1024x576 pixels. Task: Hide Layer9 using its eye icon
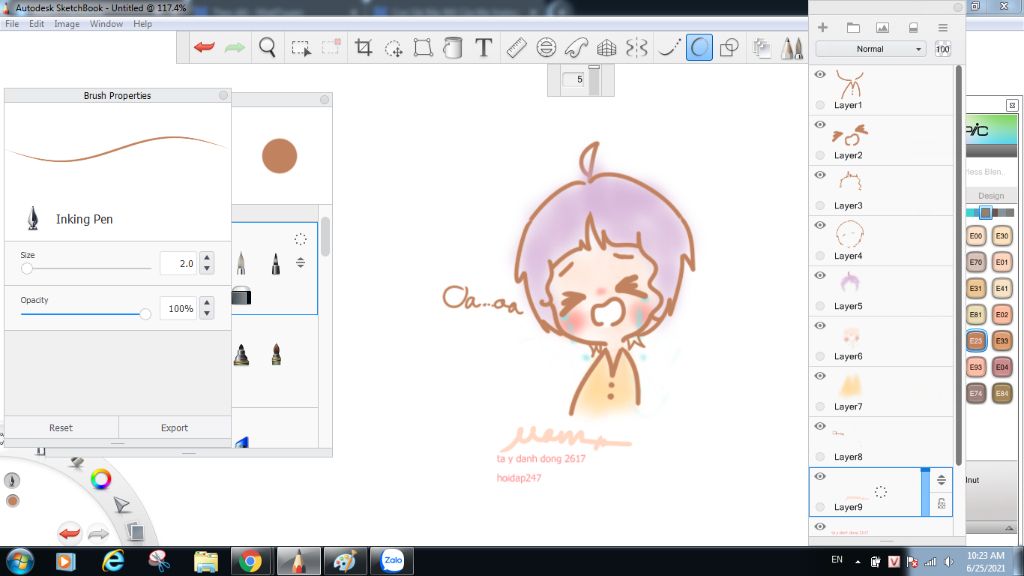[820, 477]
